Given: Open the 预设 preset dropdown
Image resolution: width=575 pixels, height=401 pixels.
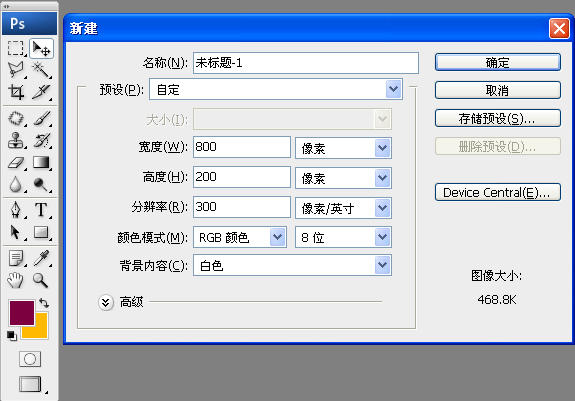Looking at the screenshot, I should click(x=276, y=89).
